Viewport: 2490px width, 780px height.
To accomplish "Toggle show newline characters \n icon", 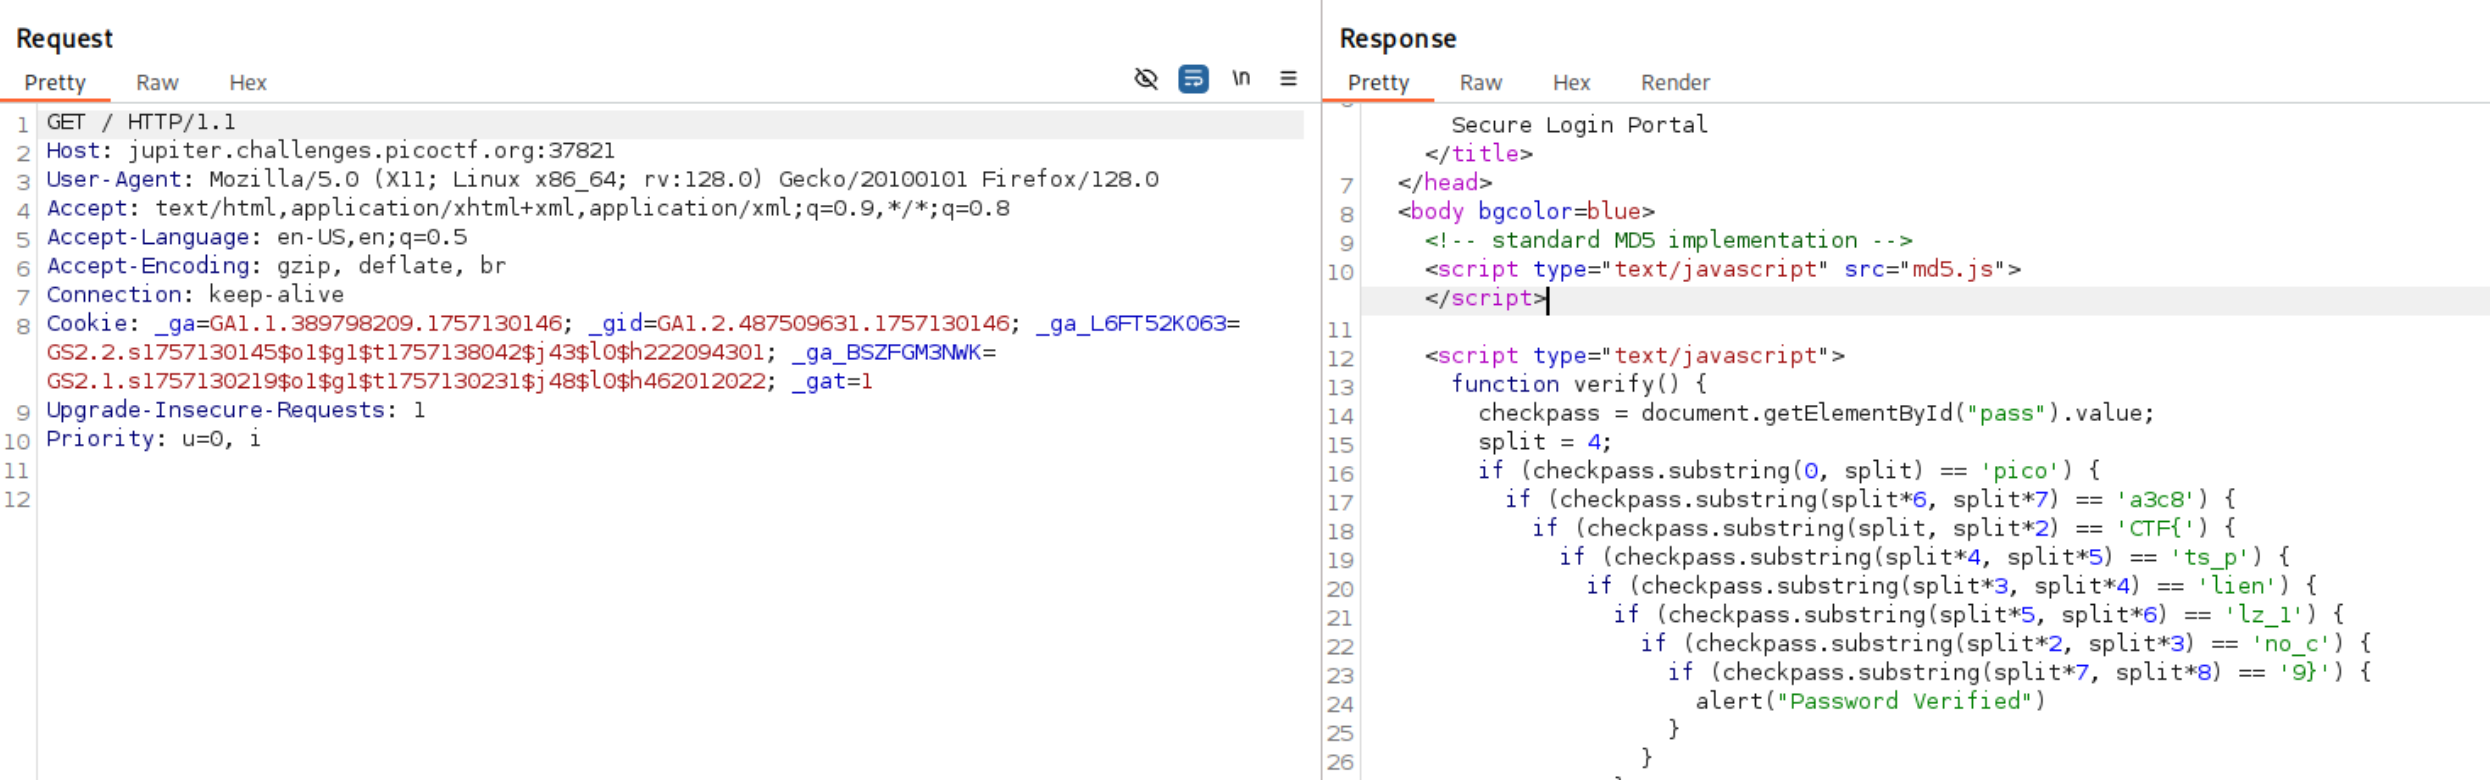I will [1241, 78].
